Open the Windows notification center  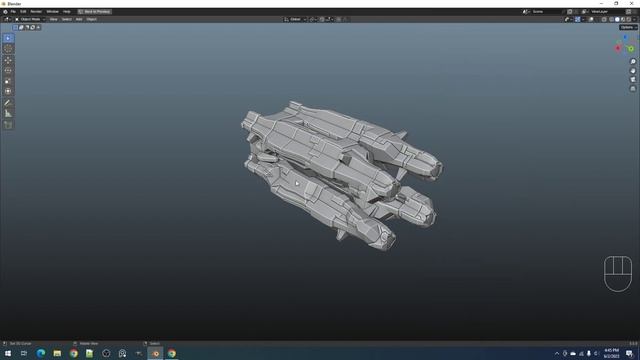tap(630, 353)
